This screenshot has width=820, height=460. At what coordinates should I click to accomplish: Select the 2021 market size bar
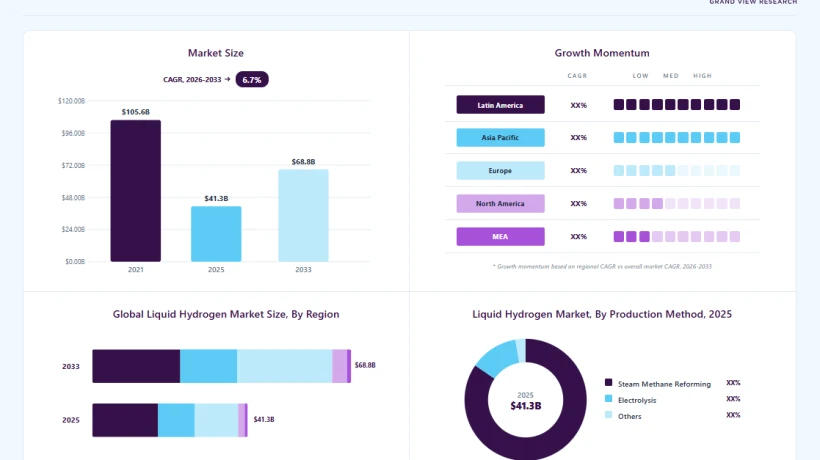coord(135,191)
